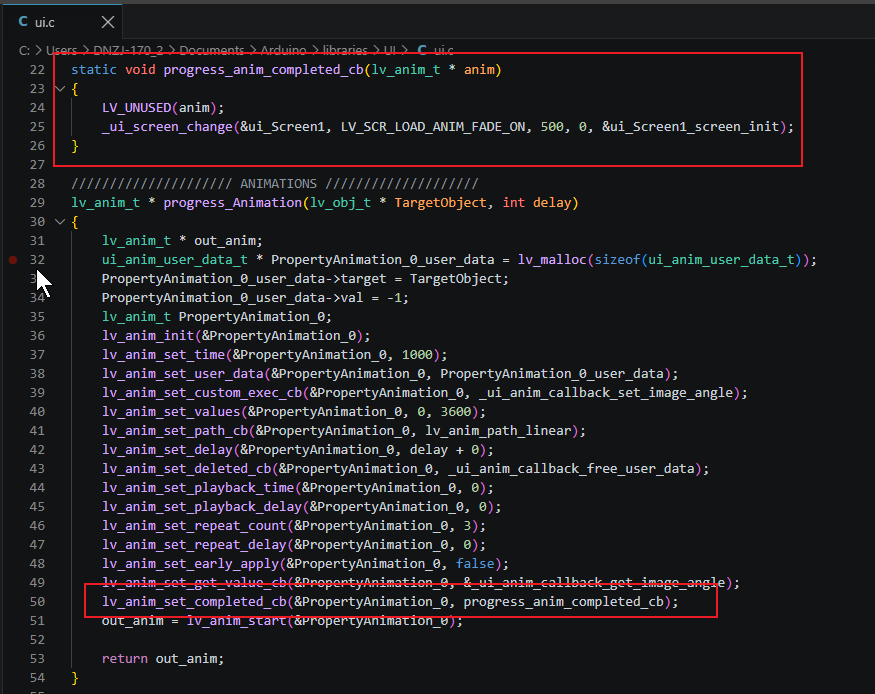Click lv_anim_init call on line 36
The height and width of the screenshot is (694, 875).
click(x=147, y=336)
